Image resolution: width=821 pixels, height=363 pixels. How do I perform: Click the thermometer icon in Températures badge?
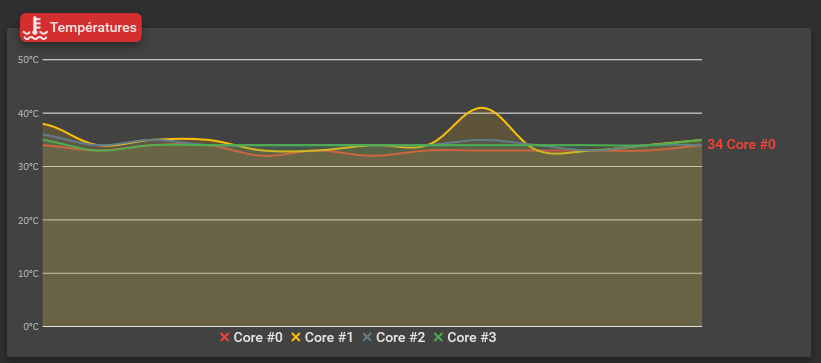35,28
